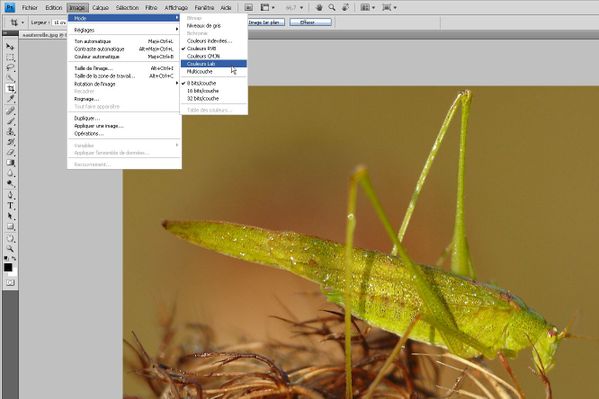599x399 pixels.
Task: Select the Magic Wand tool
Action: [x=10, y=78]
